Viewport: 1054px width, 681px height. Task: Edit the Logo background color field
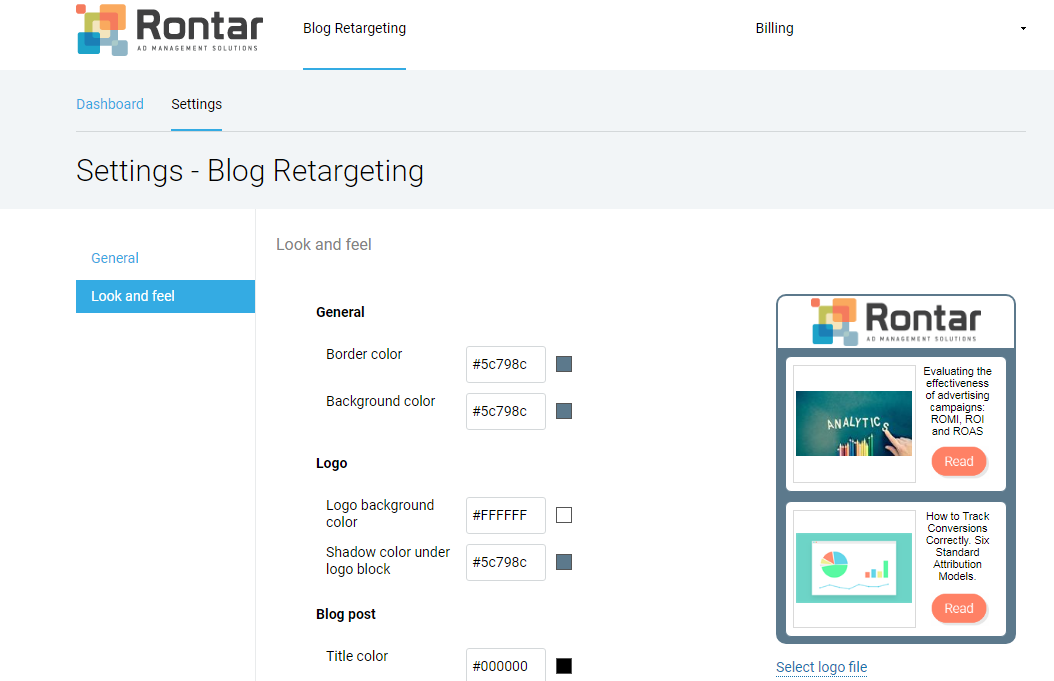[505, 516]
